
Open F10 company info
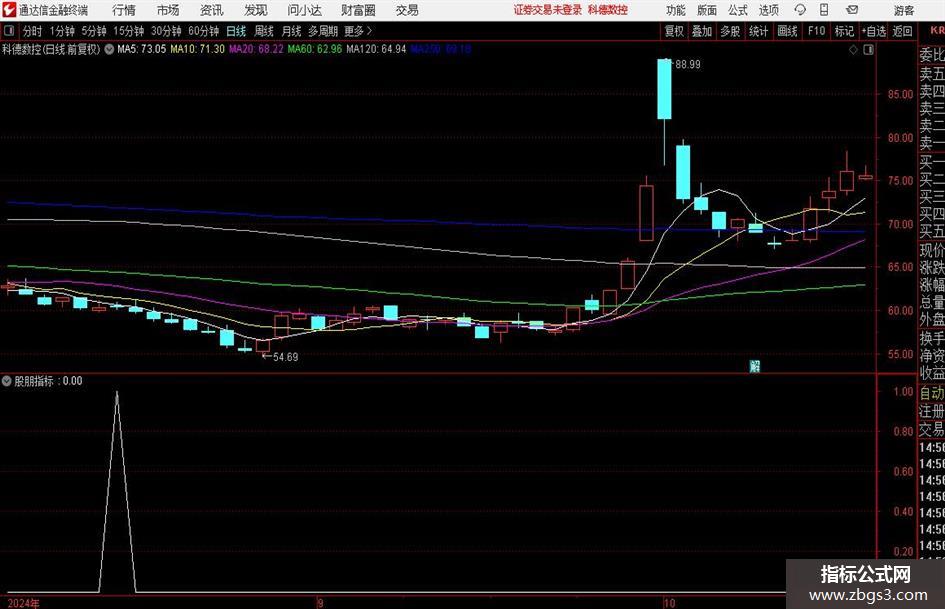(x=816, y=31)
